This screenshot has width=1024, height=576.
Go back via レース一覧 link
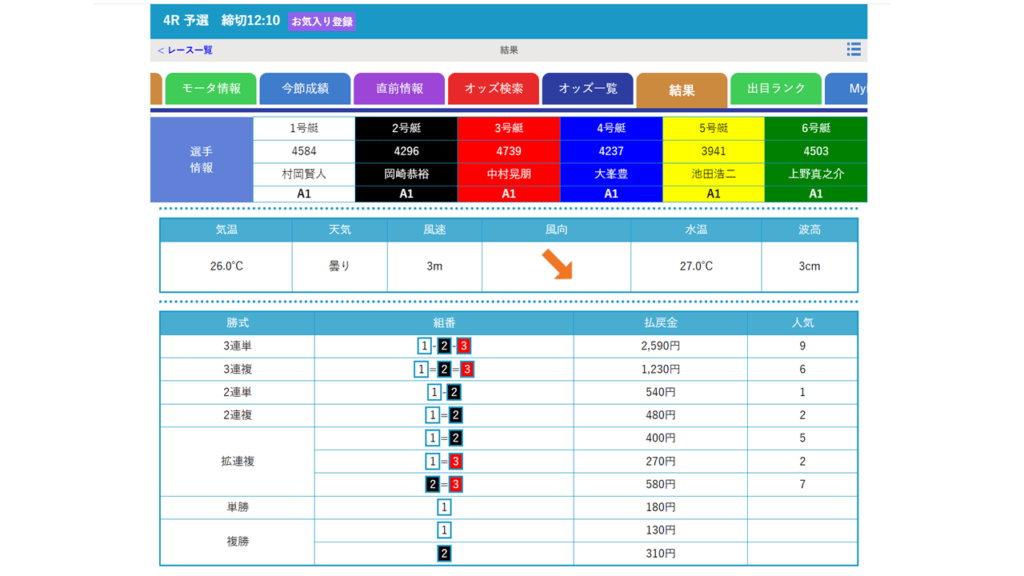tap(185, 50)
